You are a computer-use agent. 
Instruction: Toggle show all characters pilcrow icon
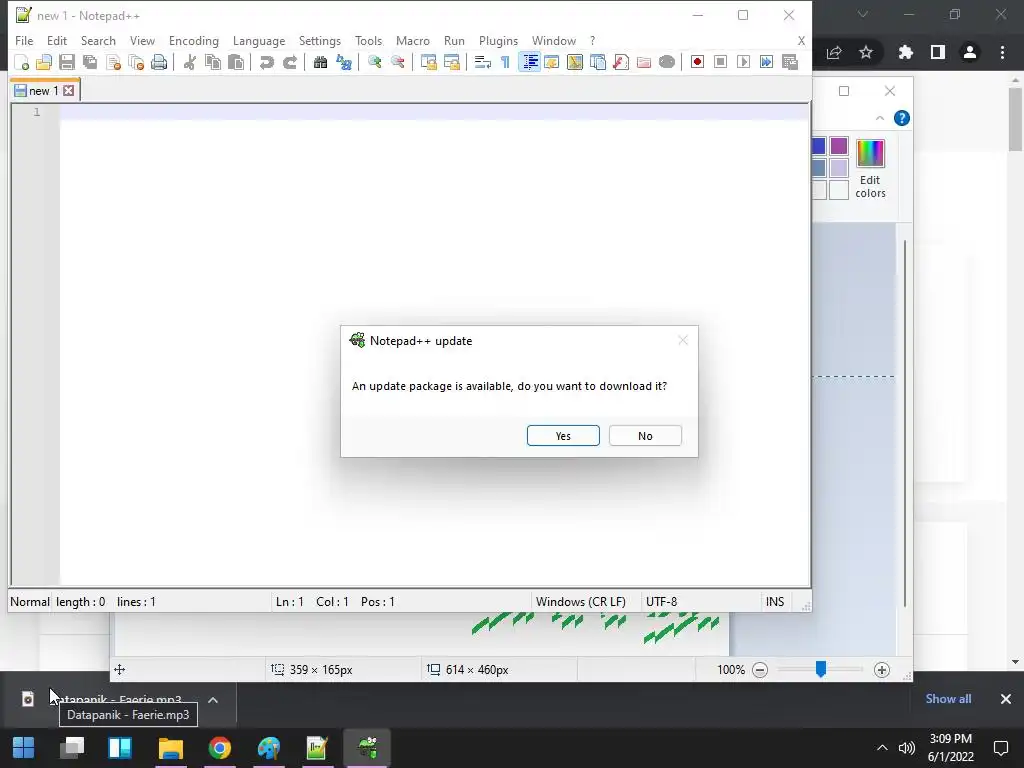pyautogui.click(x=505, y=62)
